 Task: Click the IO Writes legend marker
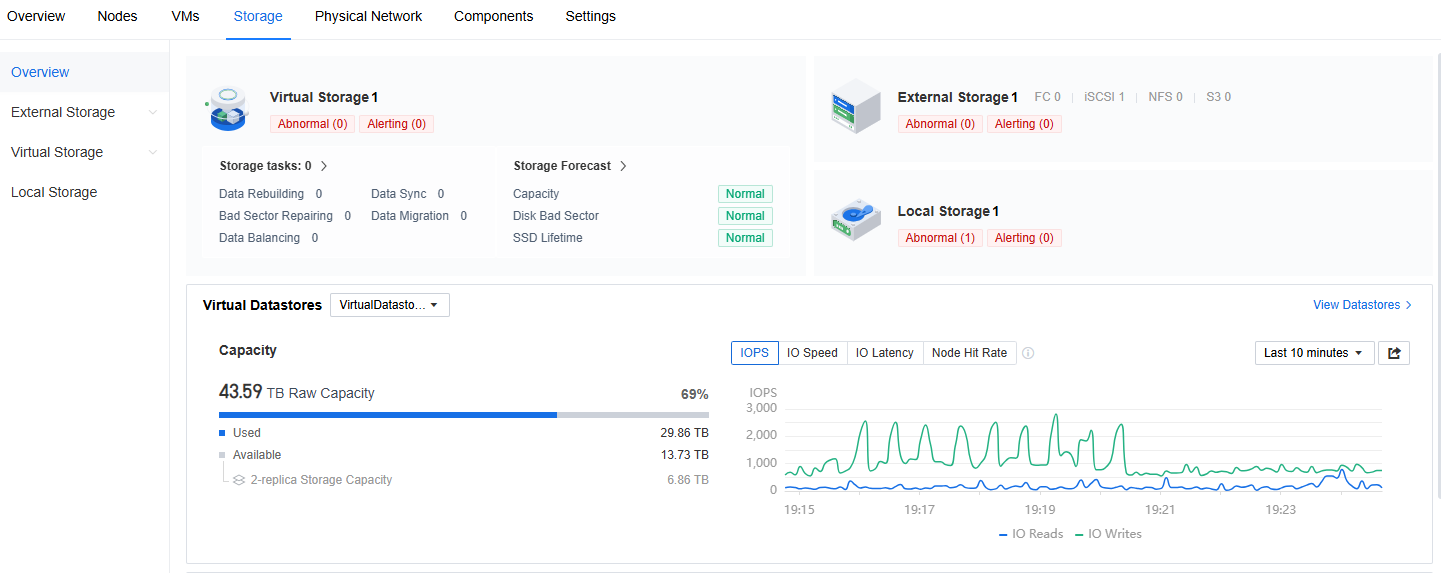pyautogui.click(x=1079, y=534)
